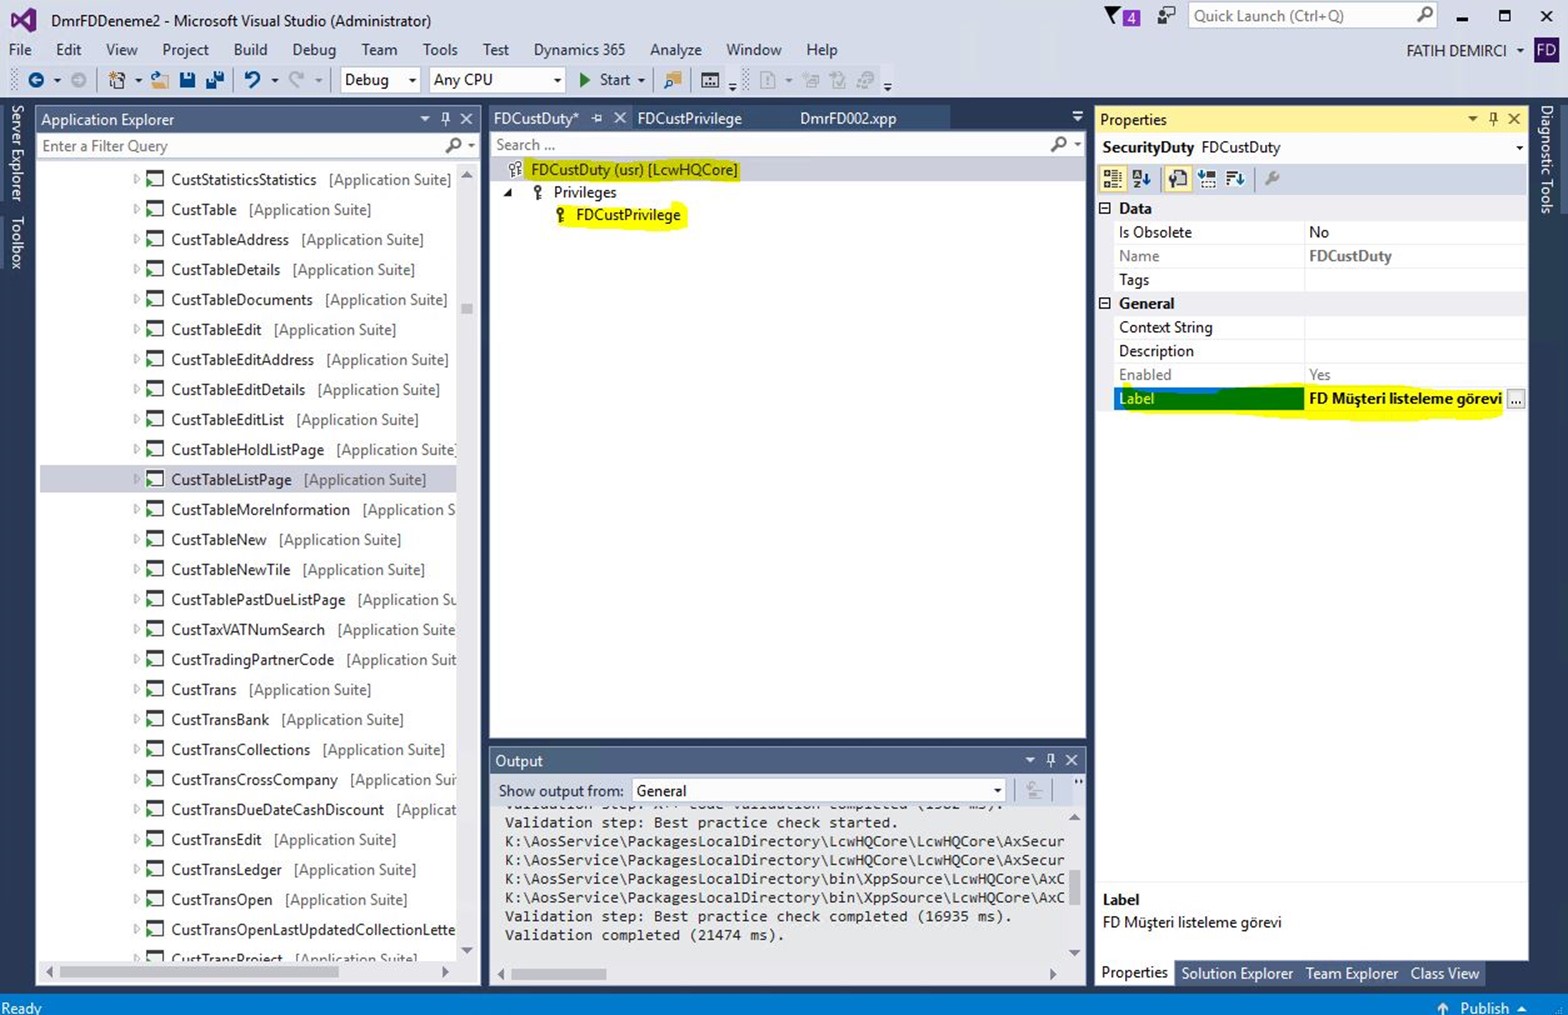Switch to the FDCustPrivilege tab

[690, 118]
